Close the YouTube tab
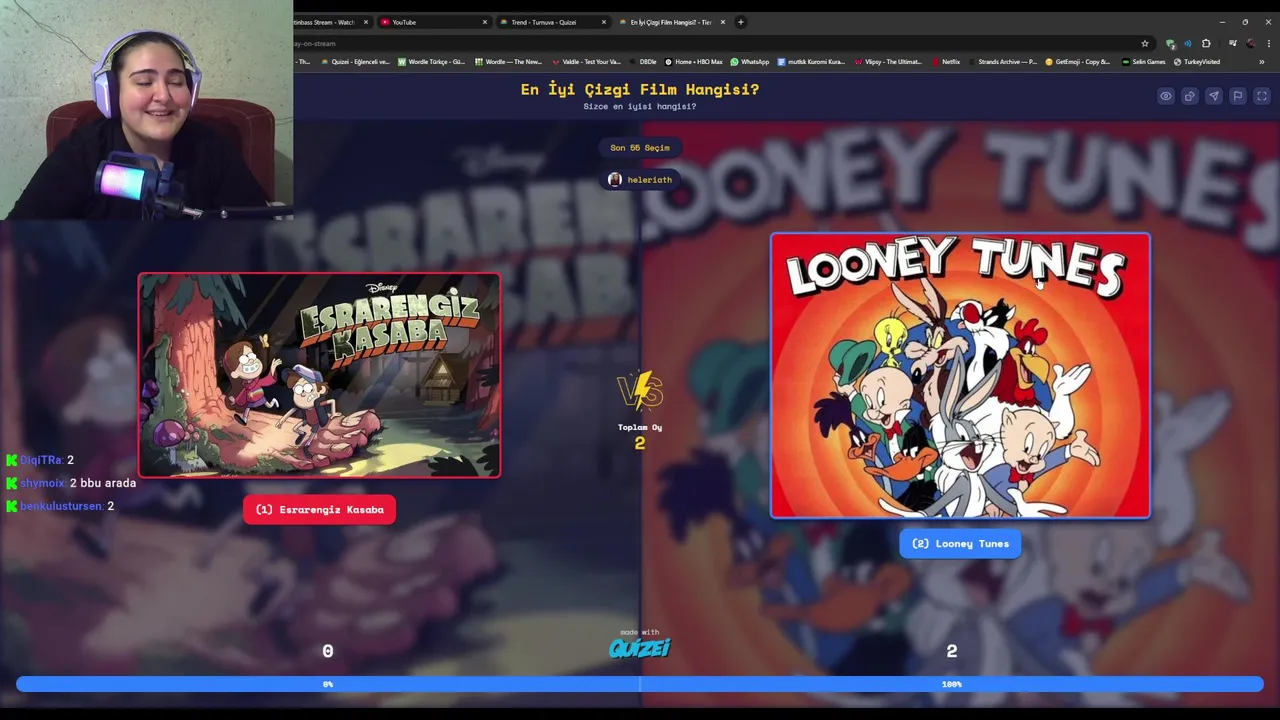This screenshot has width=1280, height=720. coord(485,22)
